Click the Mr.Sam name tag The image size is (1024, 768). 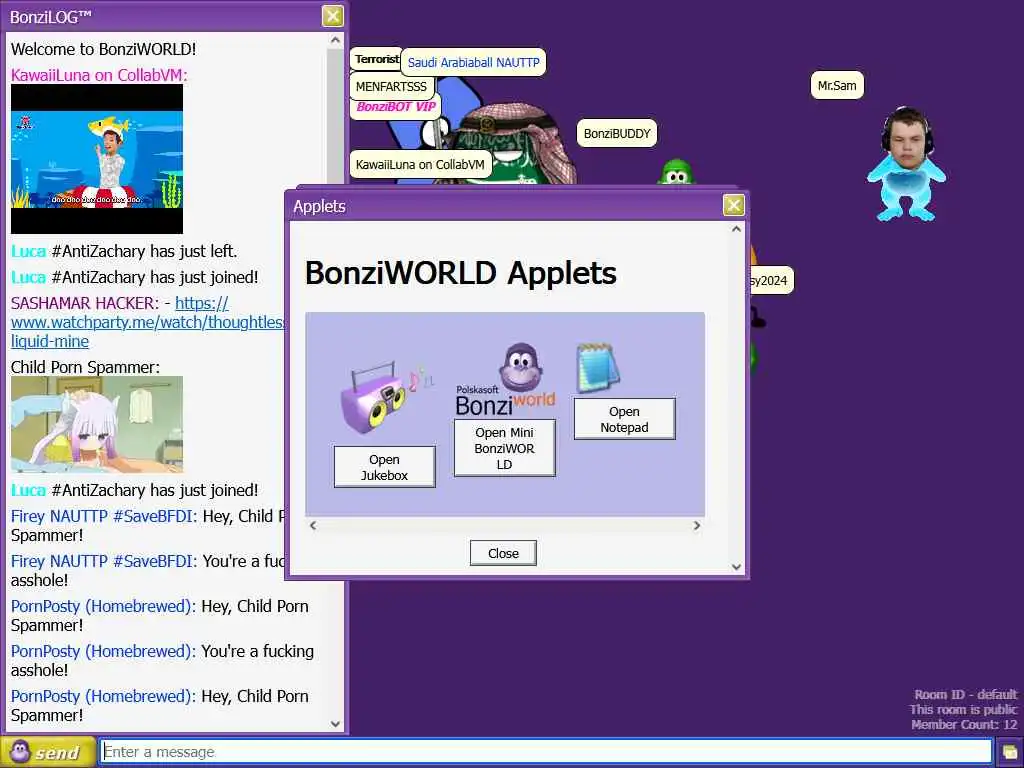pos(837,86)
